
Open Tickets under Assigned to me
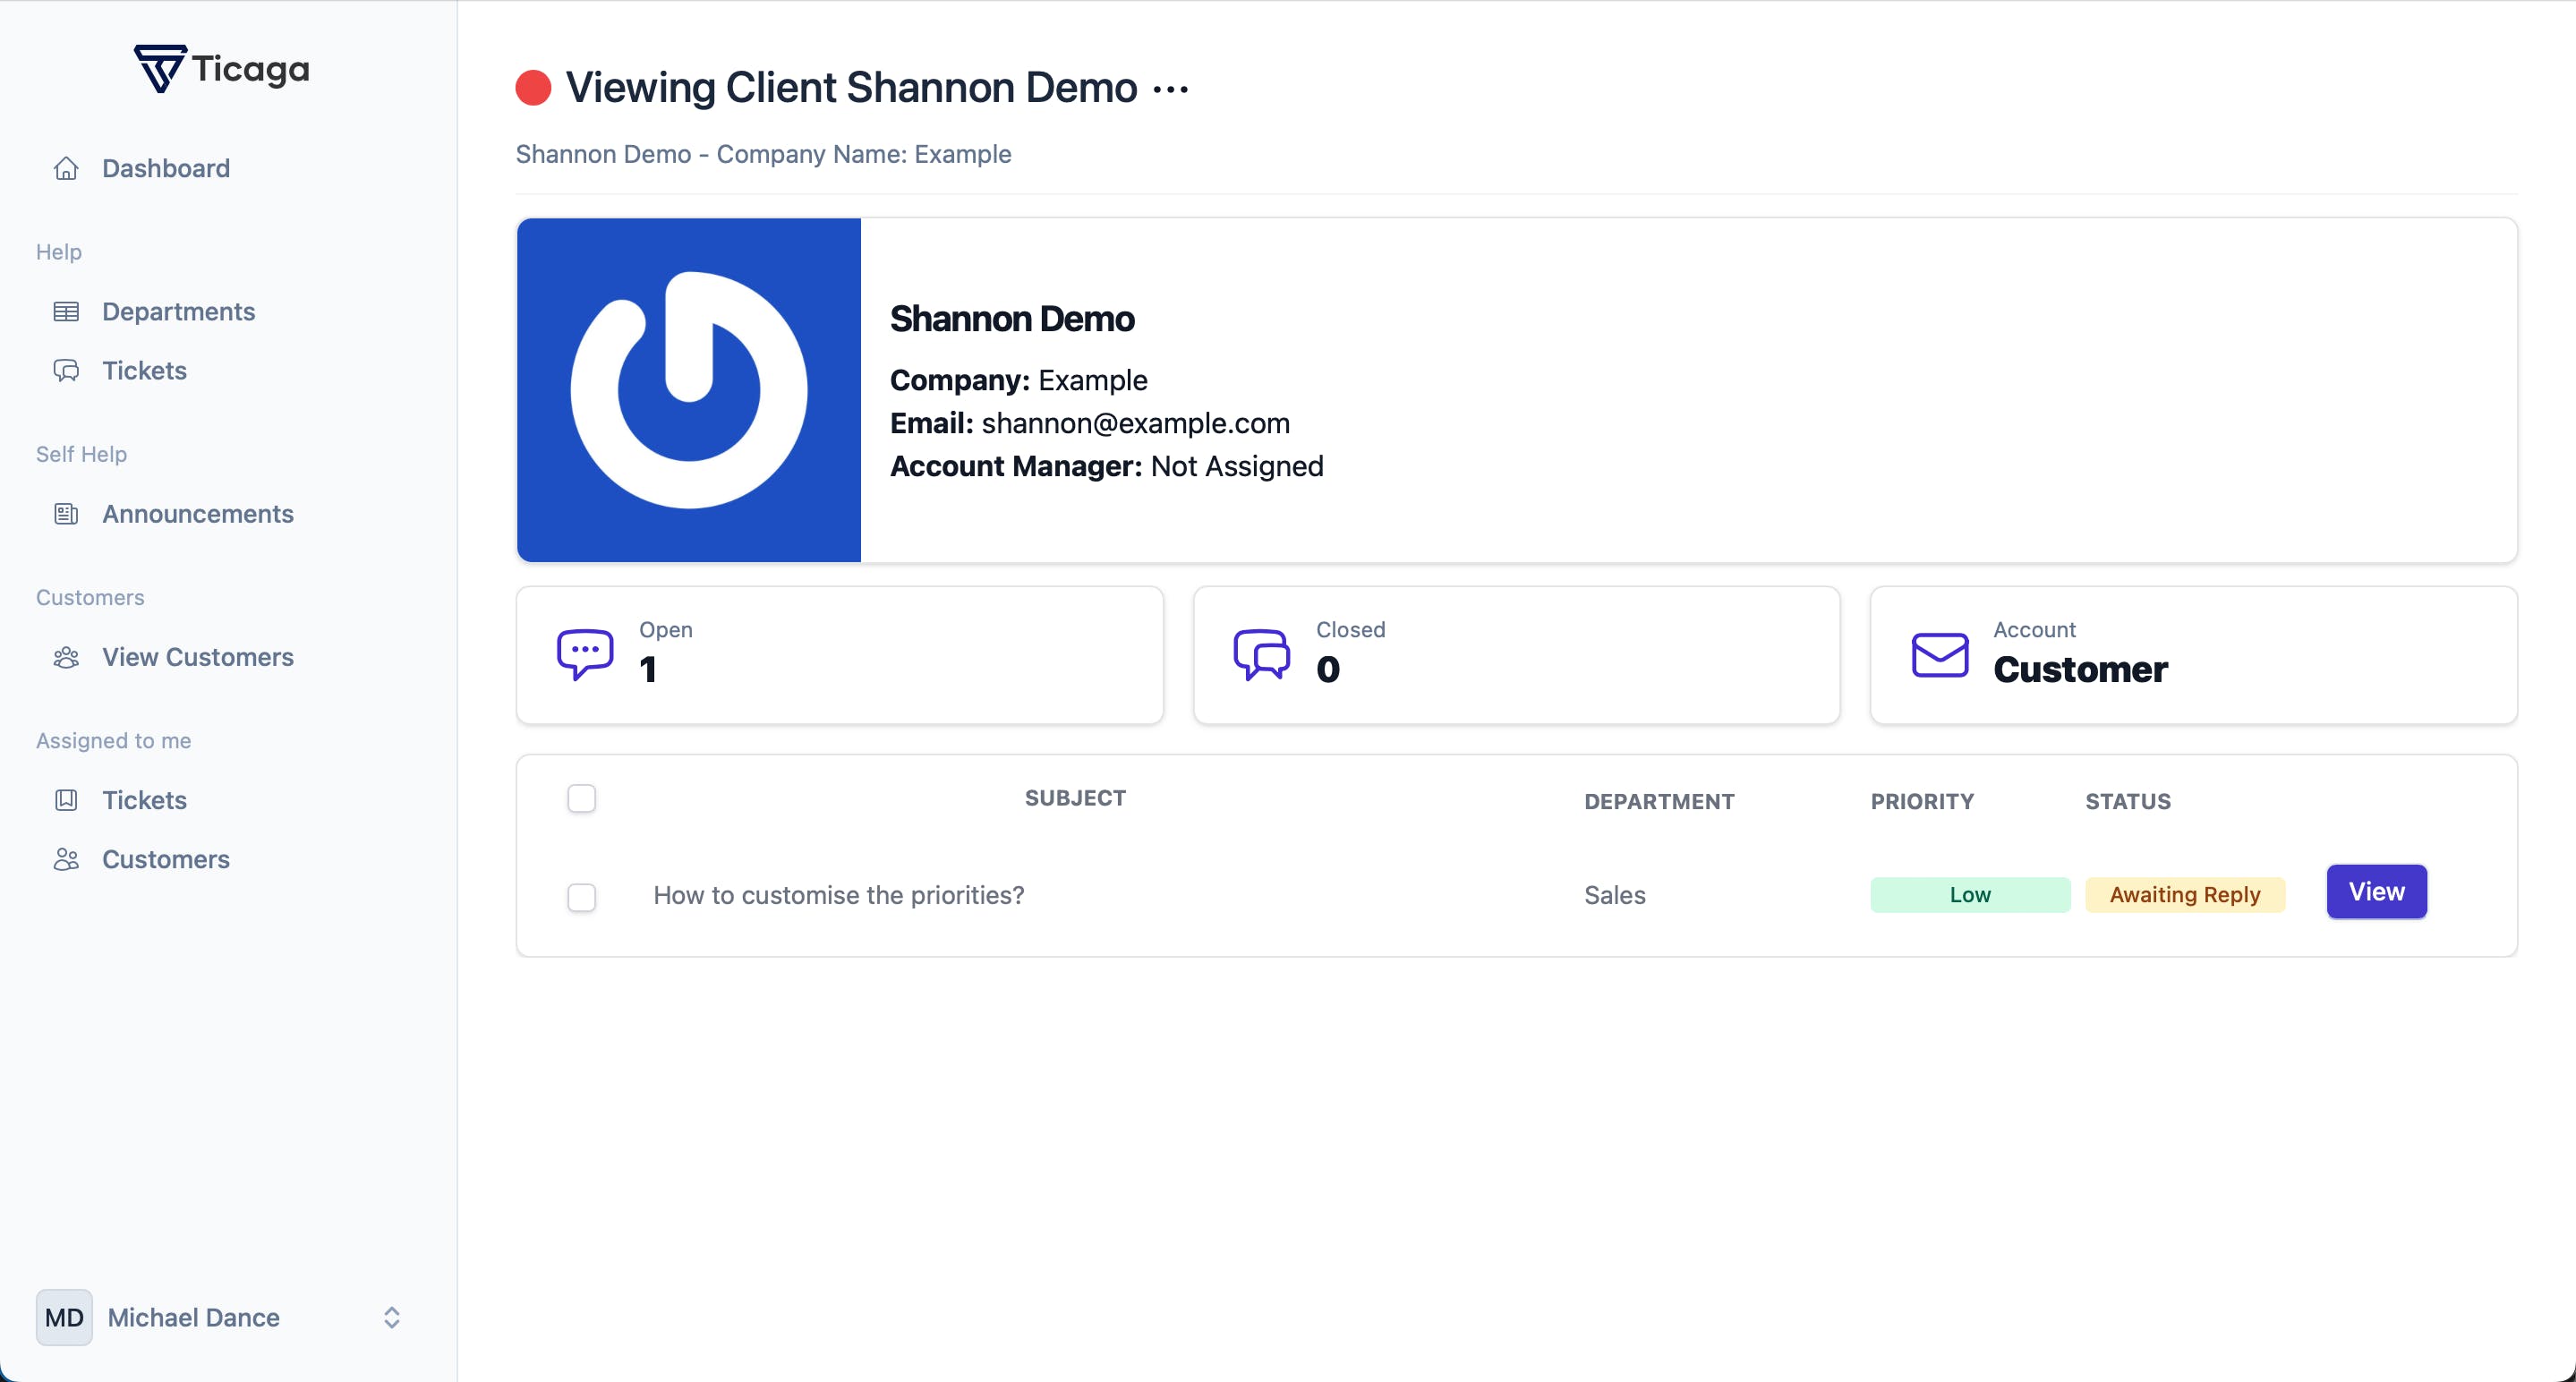(x=144, y=800)
